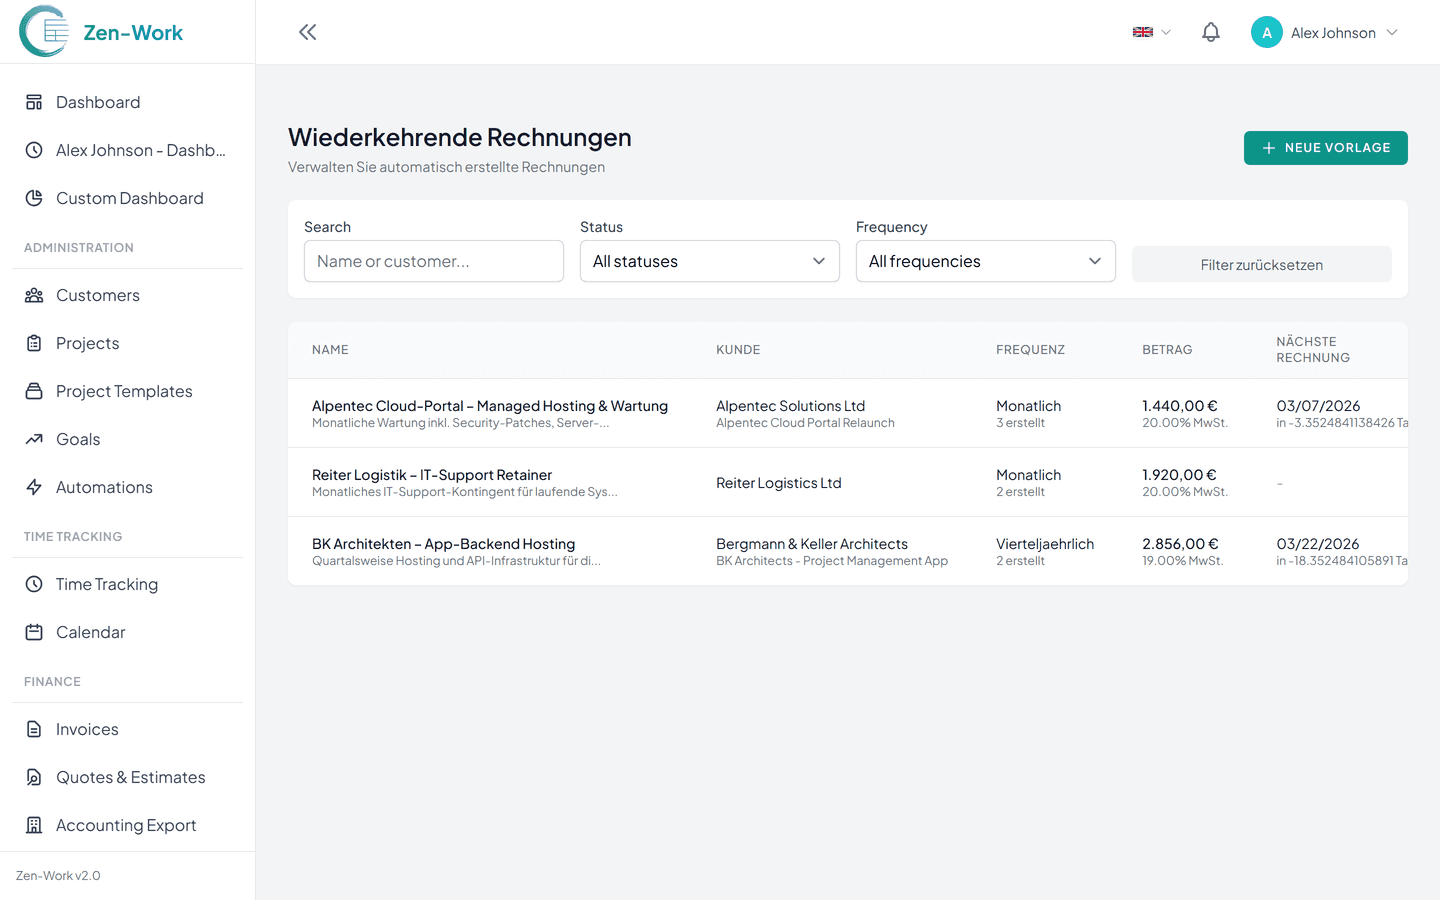Click the NEUE VORLAGE button
1440x900 pixels.
pos(1325,147)
